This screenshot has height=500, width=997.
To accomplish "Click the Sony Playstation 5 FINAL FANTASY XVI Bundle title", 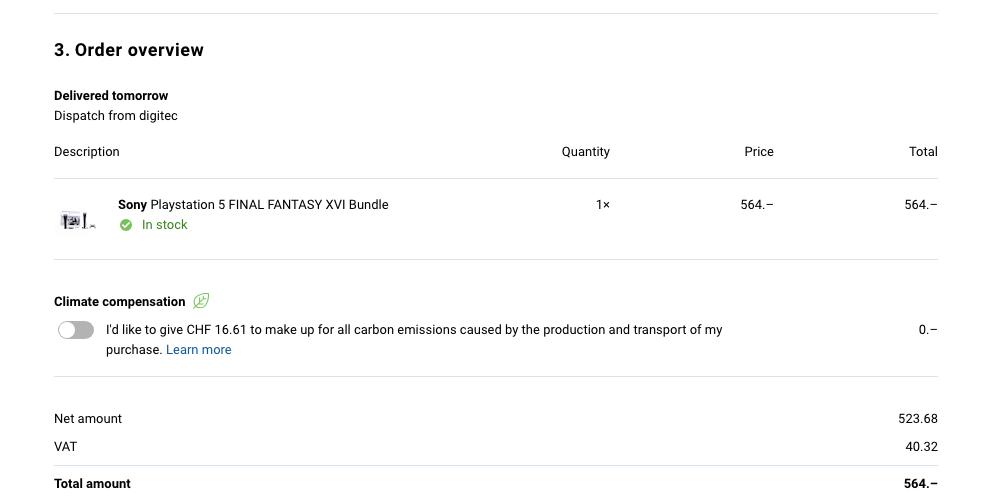I will coord(253,205).
